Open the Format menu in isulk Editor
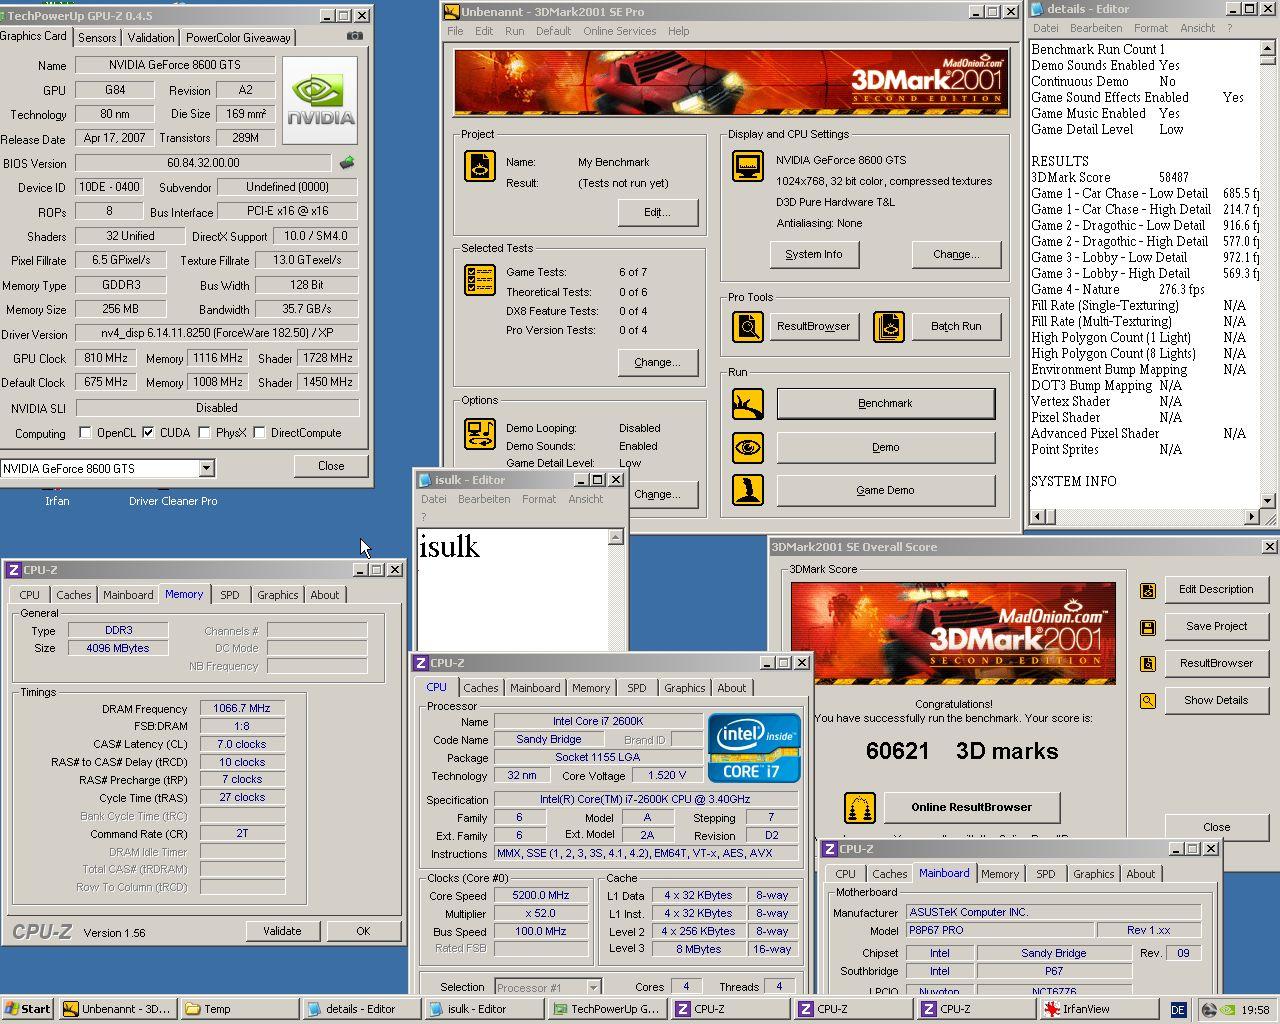The height and width of the screenshot is (1024, 1280). click(x=539, y=499)
